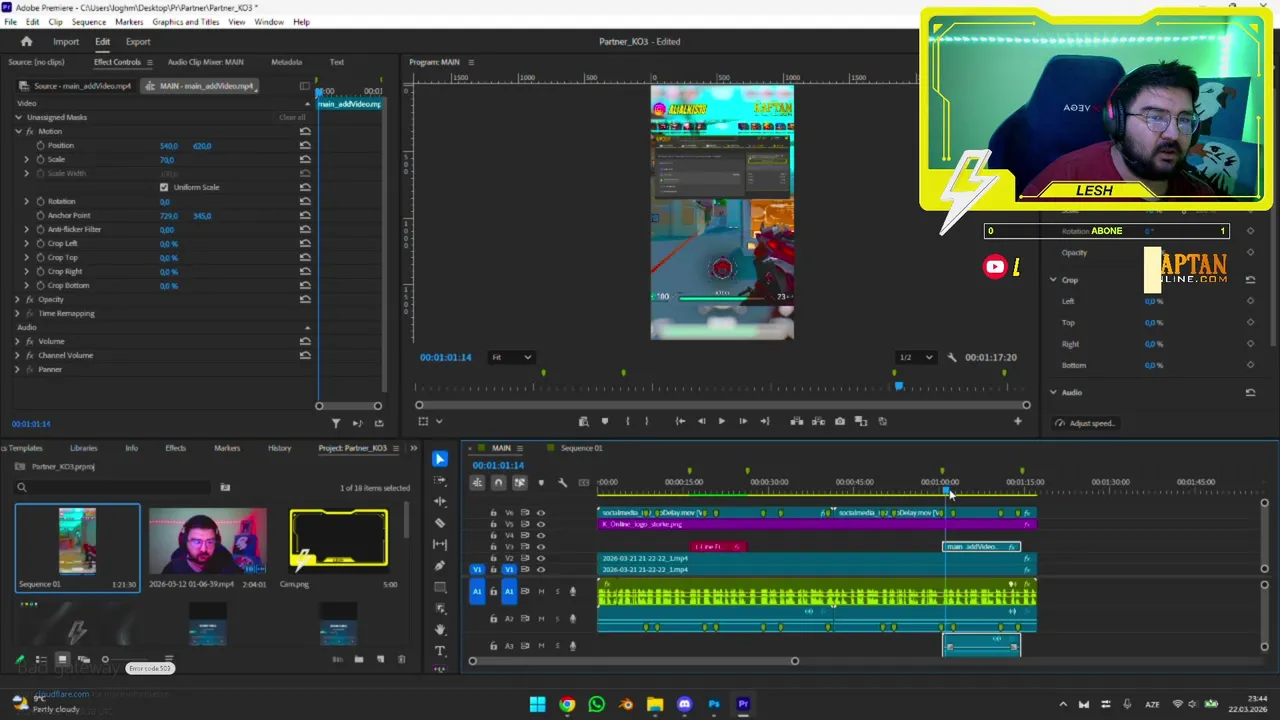Select the Sequence 01 thumbnail in Project
Screen dimensions: 1280x720
click(x=77, y=542)
